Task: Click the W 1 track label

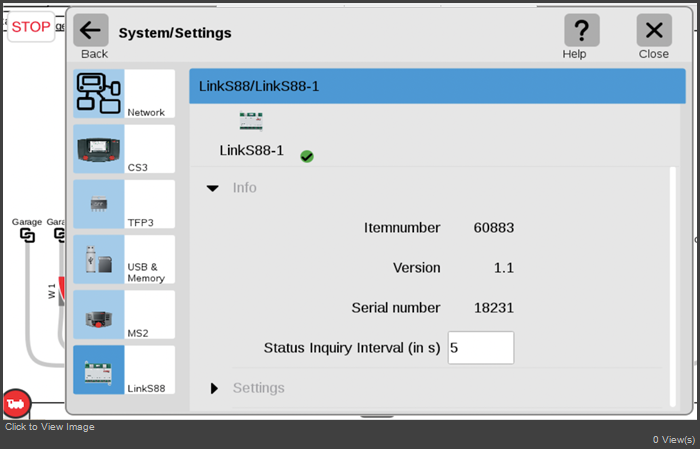Action: (x=52, y=291)
